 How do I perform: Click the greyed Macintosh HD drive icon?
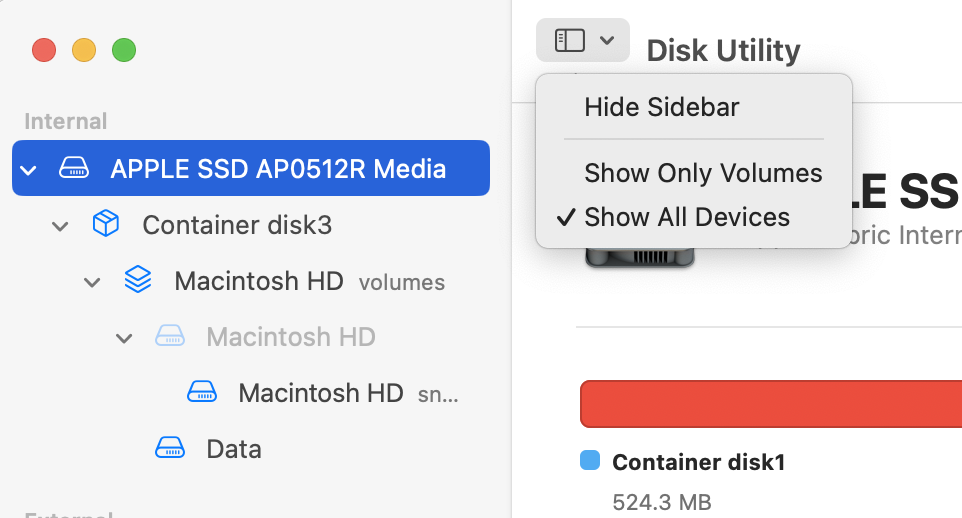click(x=169, y=337)
